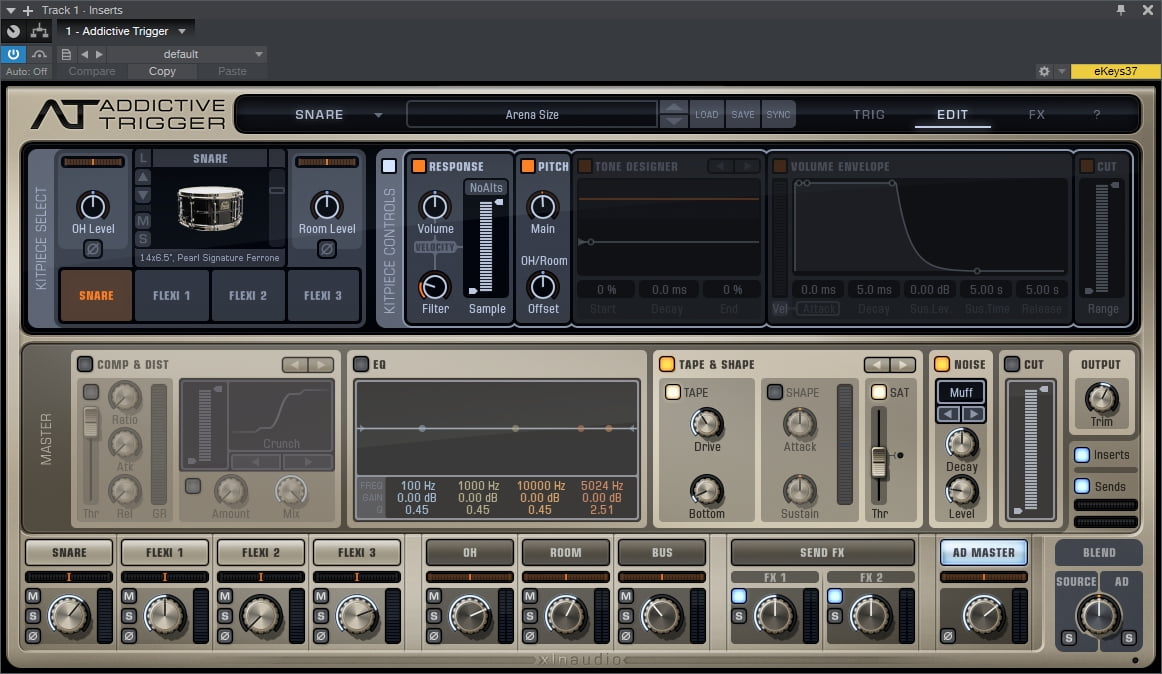Select next kitpiece with the down arrow
The image size is (1162, 674).
click(x=143, y=196)
